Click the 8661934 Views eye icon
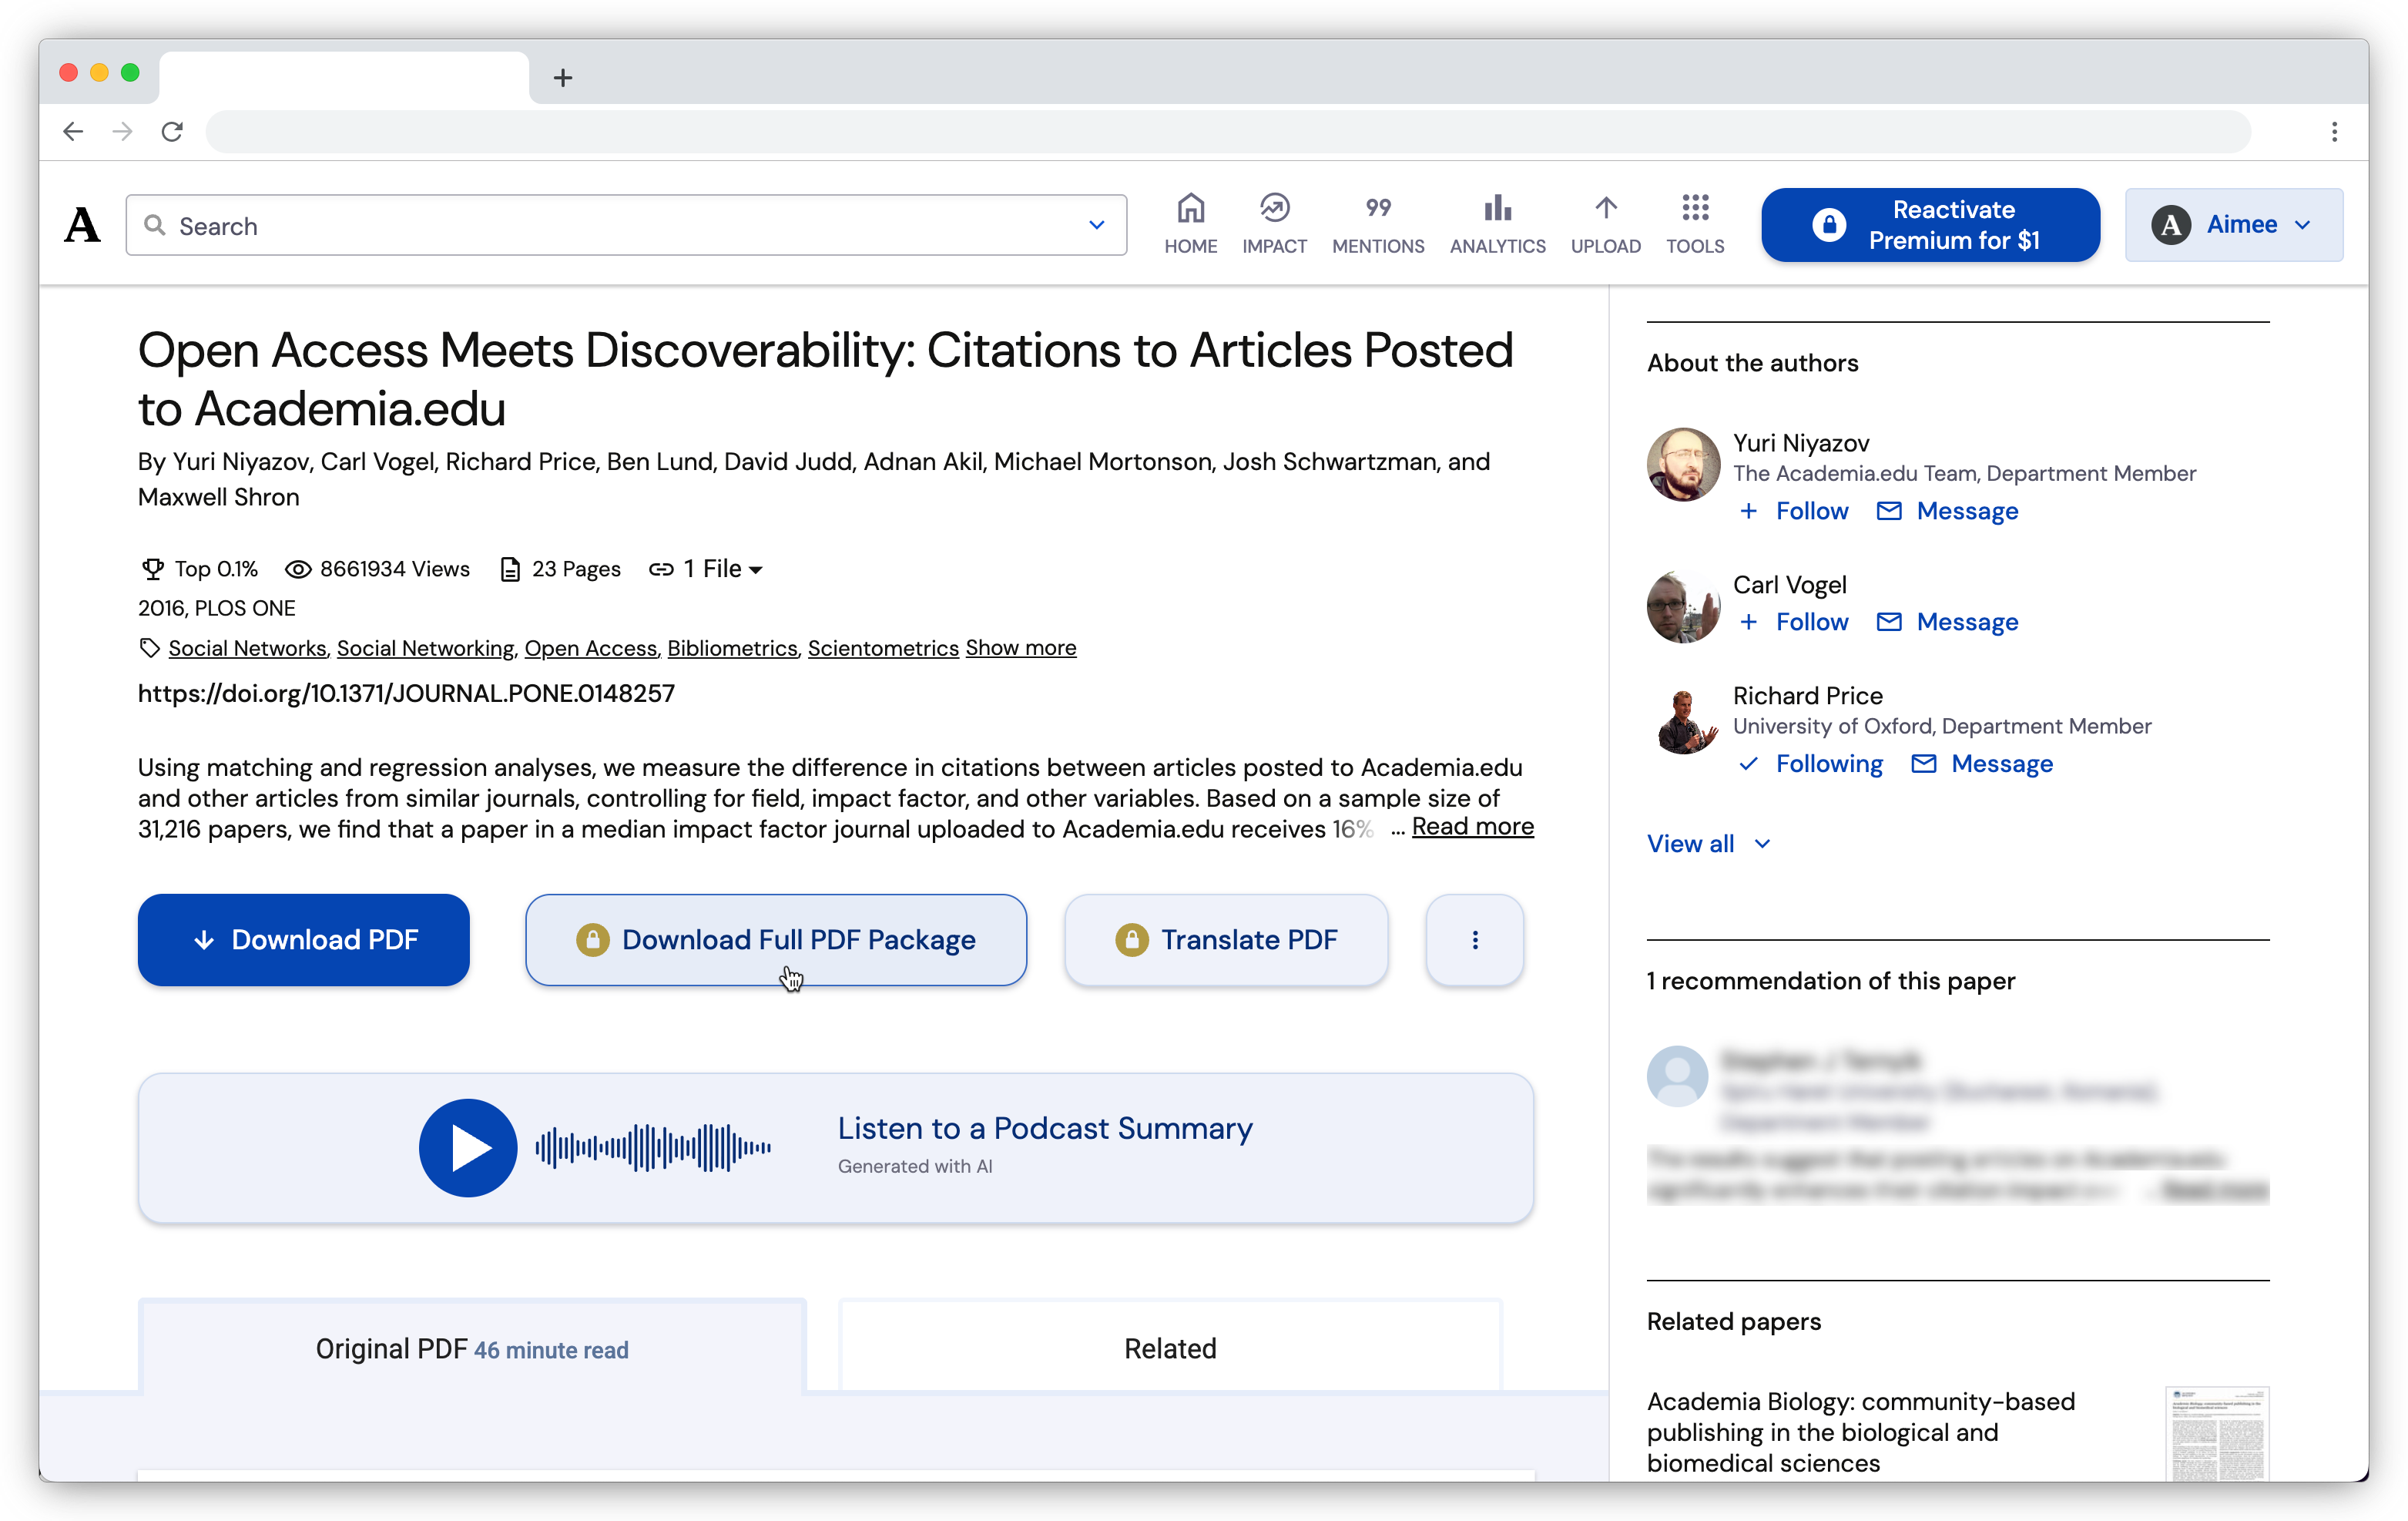Image resolution: width=2408 pixels, height=1521 pixels. (x=297, y=569)
